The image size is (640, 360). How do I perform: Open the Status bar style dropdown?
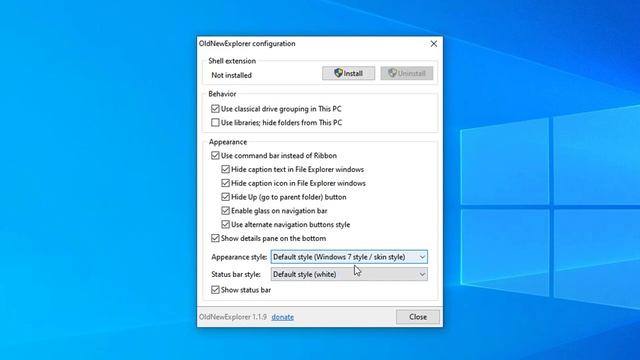click(x=349, y=274)
